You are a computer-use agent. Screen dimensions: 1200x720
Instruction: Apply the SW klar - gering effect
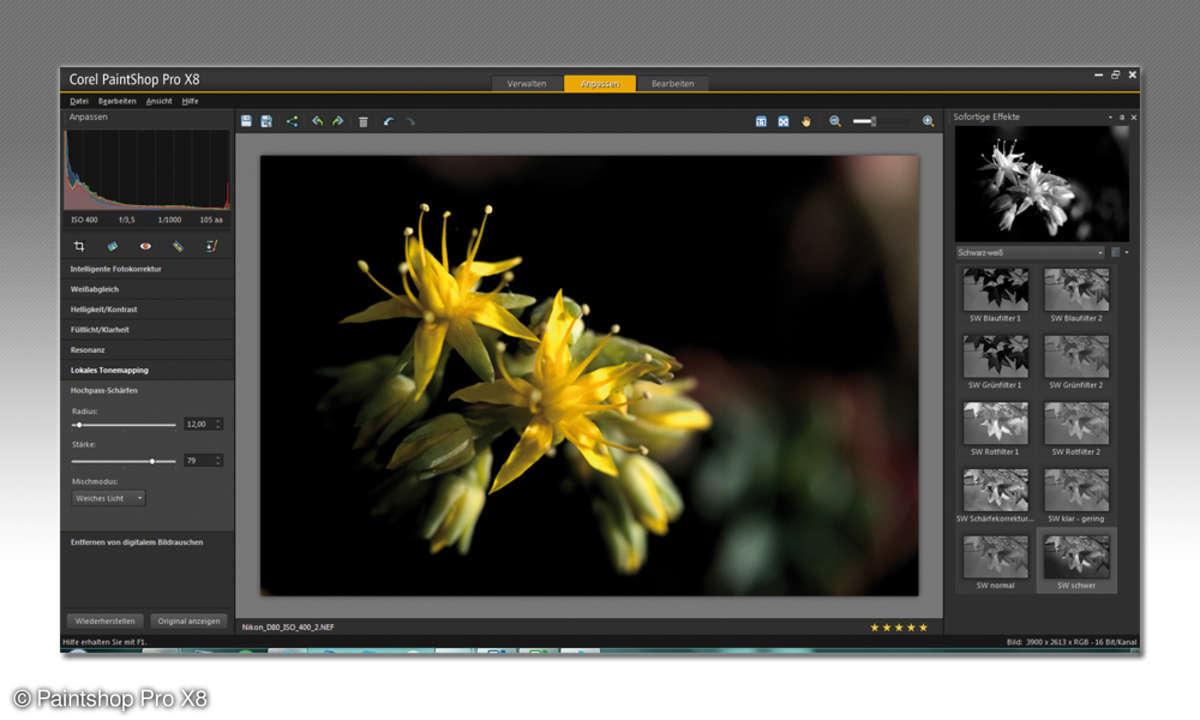point(1076,496)
